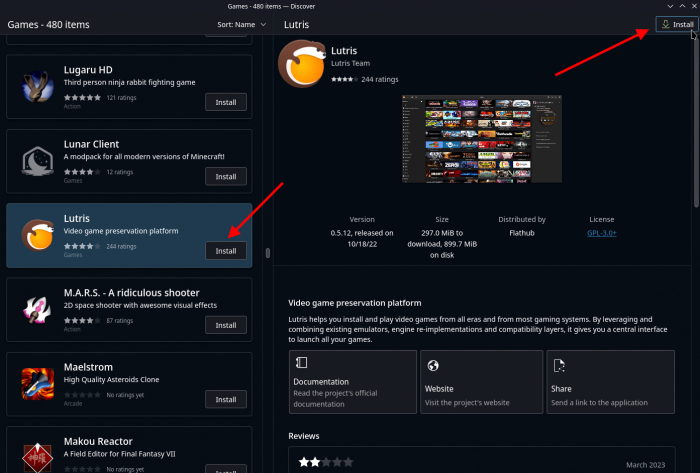
Task: Open the project's Website card
Action: pos(481,382)
